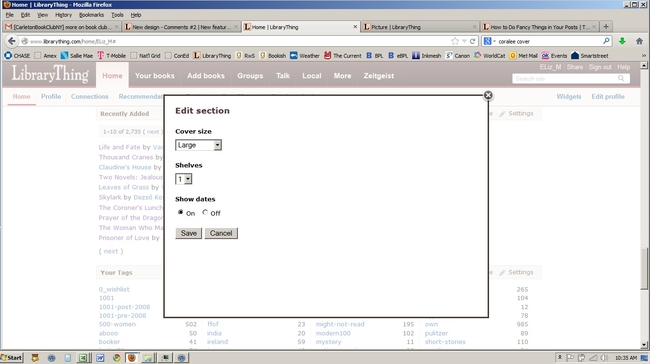This screenshot has height=364, width=650.
Task: Open the CHASE bookmark
Action: pos(17,56)
